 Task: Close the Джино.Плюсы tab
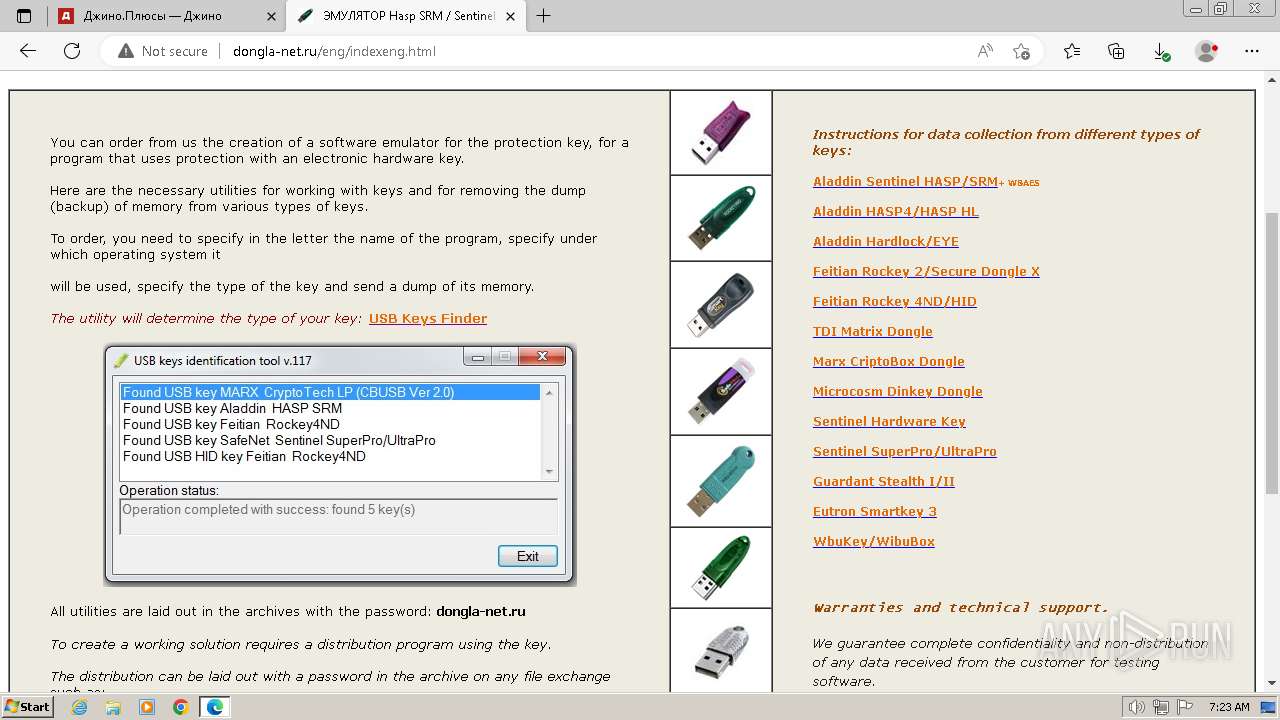pyautogui.click(x=270, y=16)
